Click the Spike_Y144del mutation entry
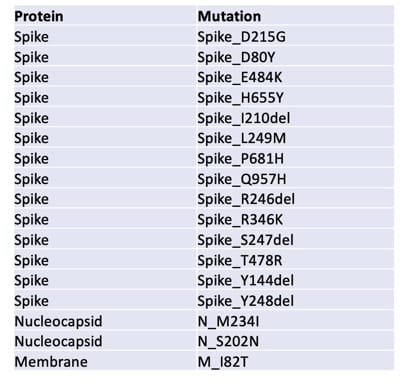The height and width of the screenshot is (380, 404). pyautogui.click(x=245, y=280)
